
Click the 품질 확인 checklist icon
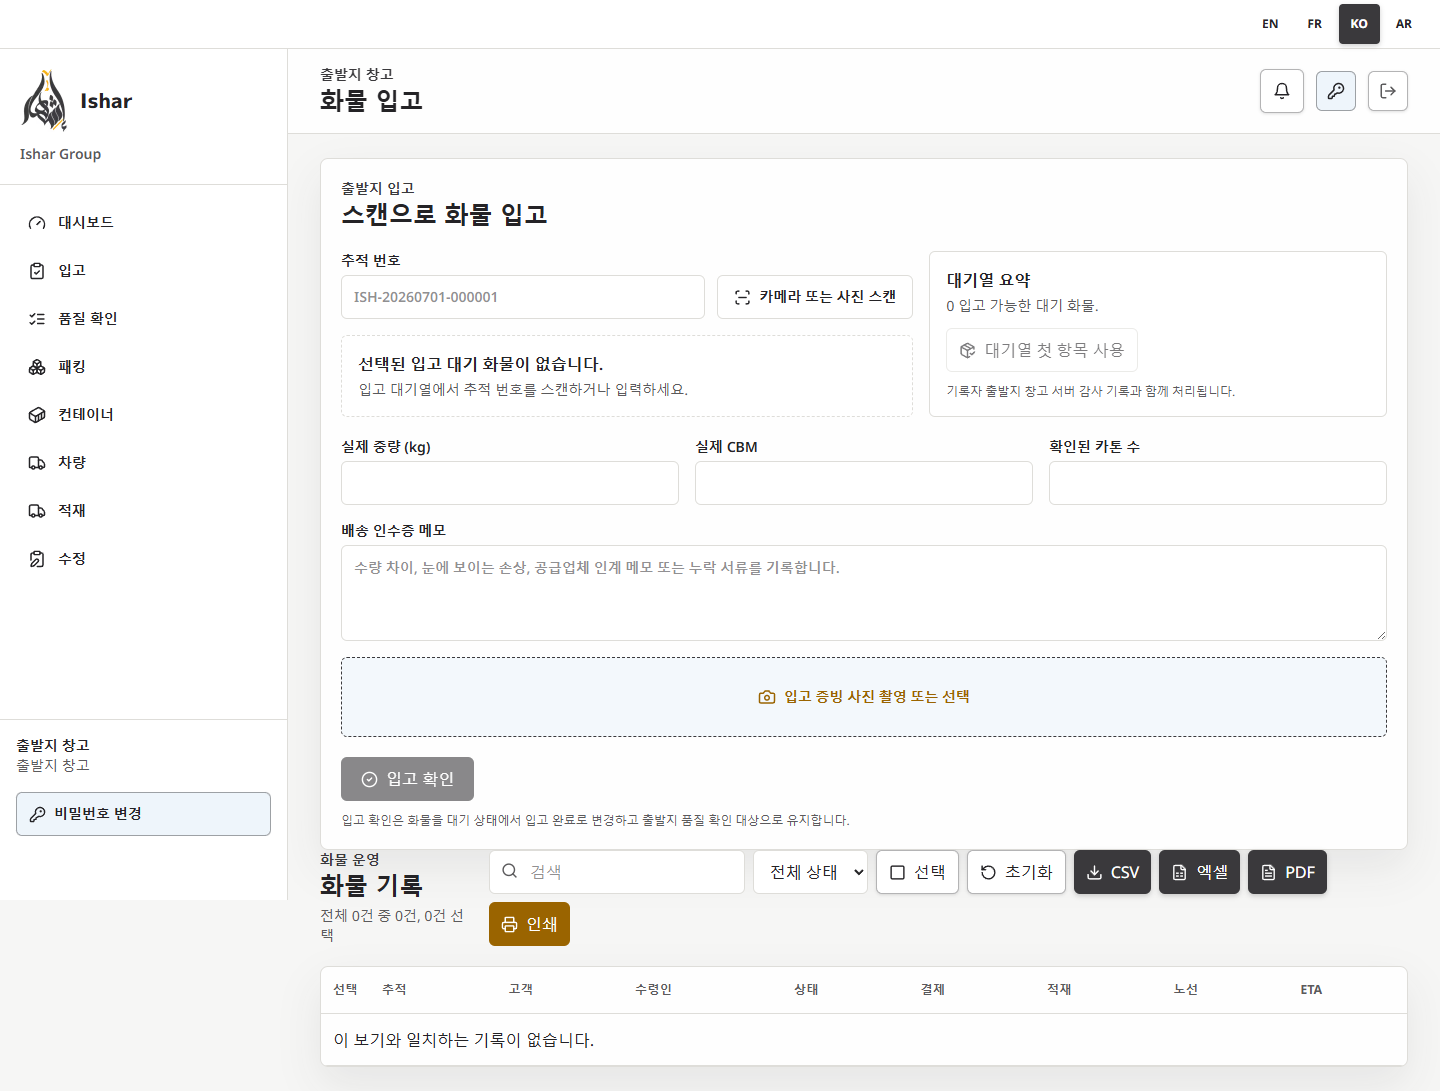tap(37, 319)
